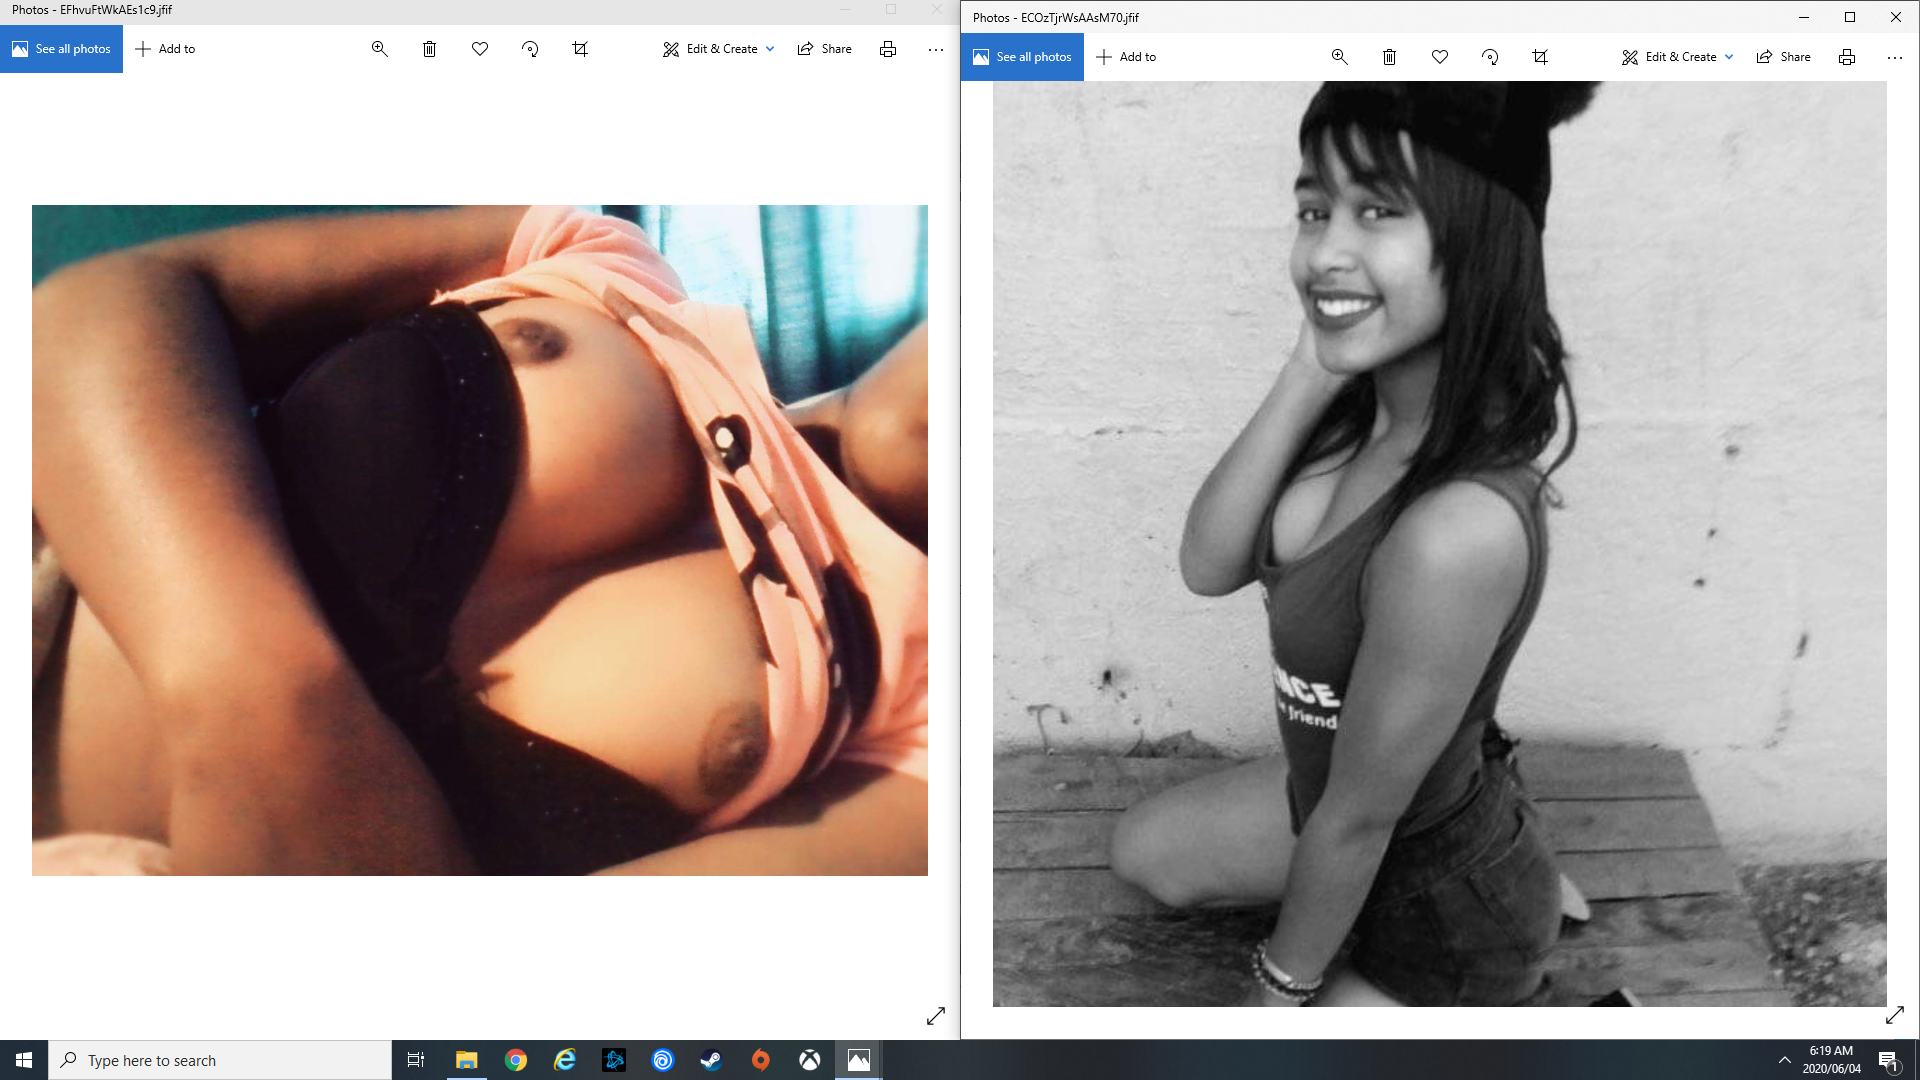Click See all photos in left window
Screen dimensions: 1920x1080
click(x=62, y=49)
